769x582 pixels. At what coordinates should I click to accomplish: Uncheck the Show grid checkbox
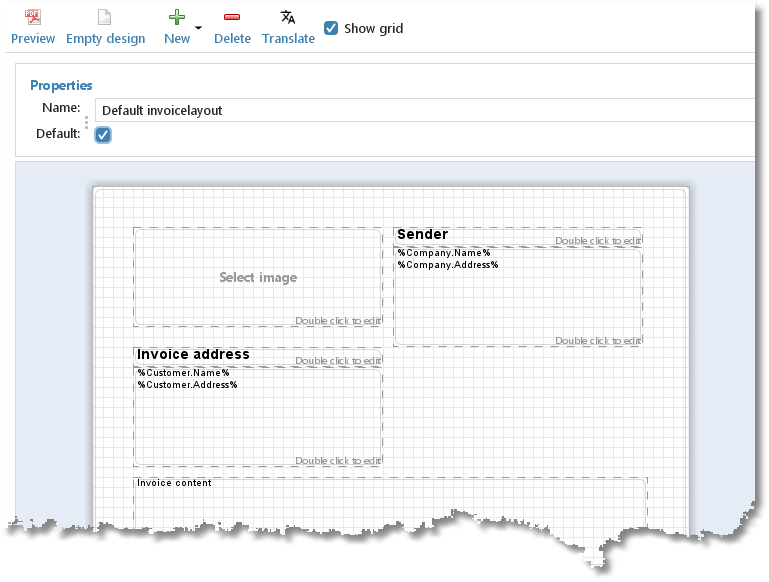click(331, 28)
